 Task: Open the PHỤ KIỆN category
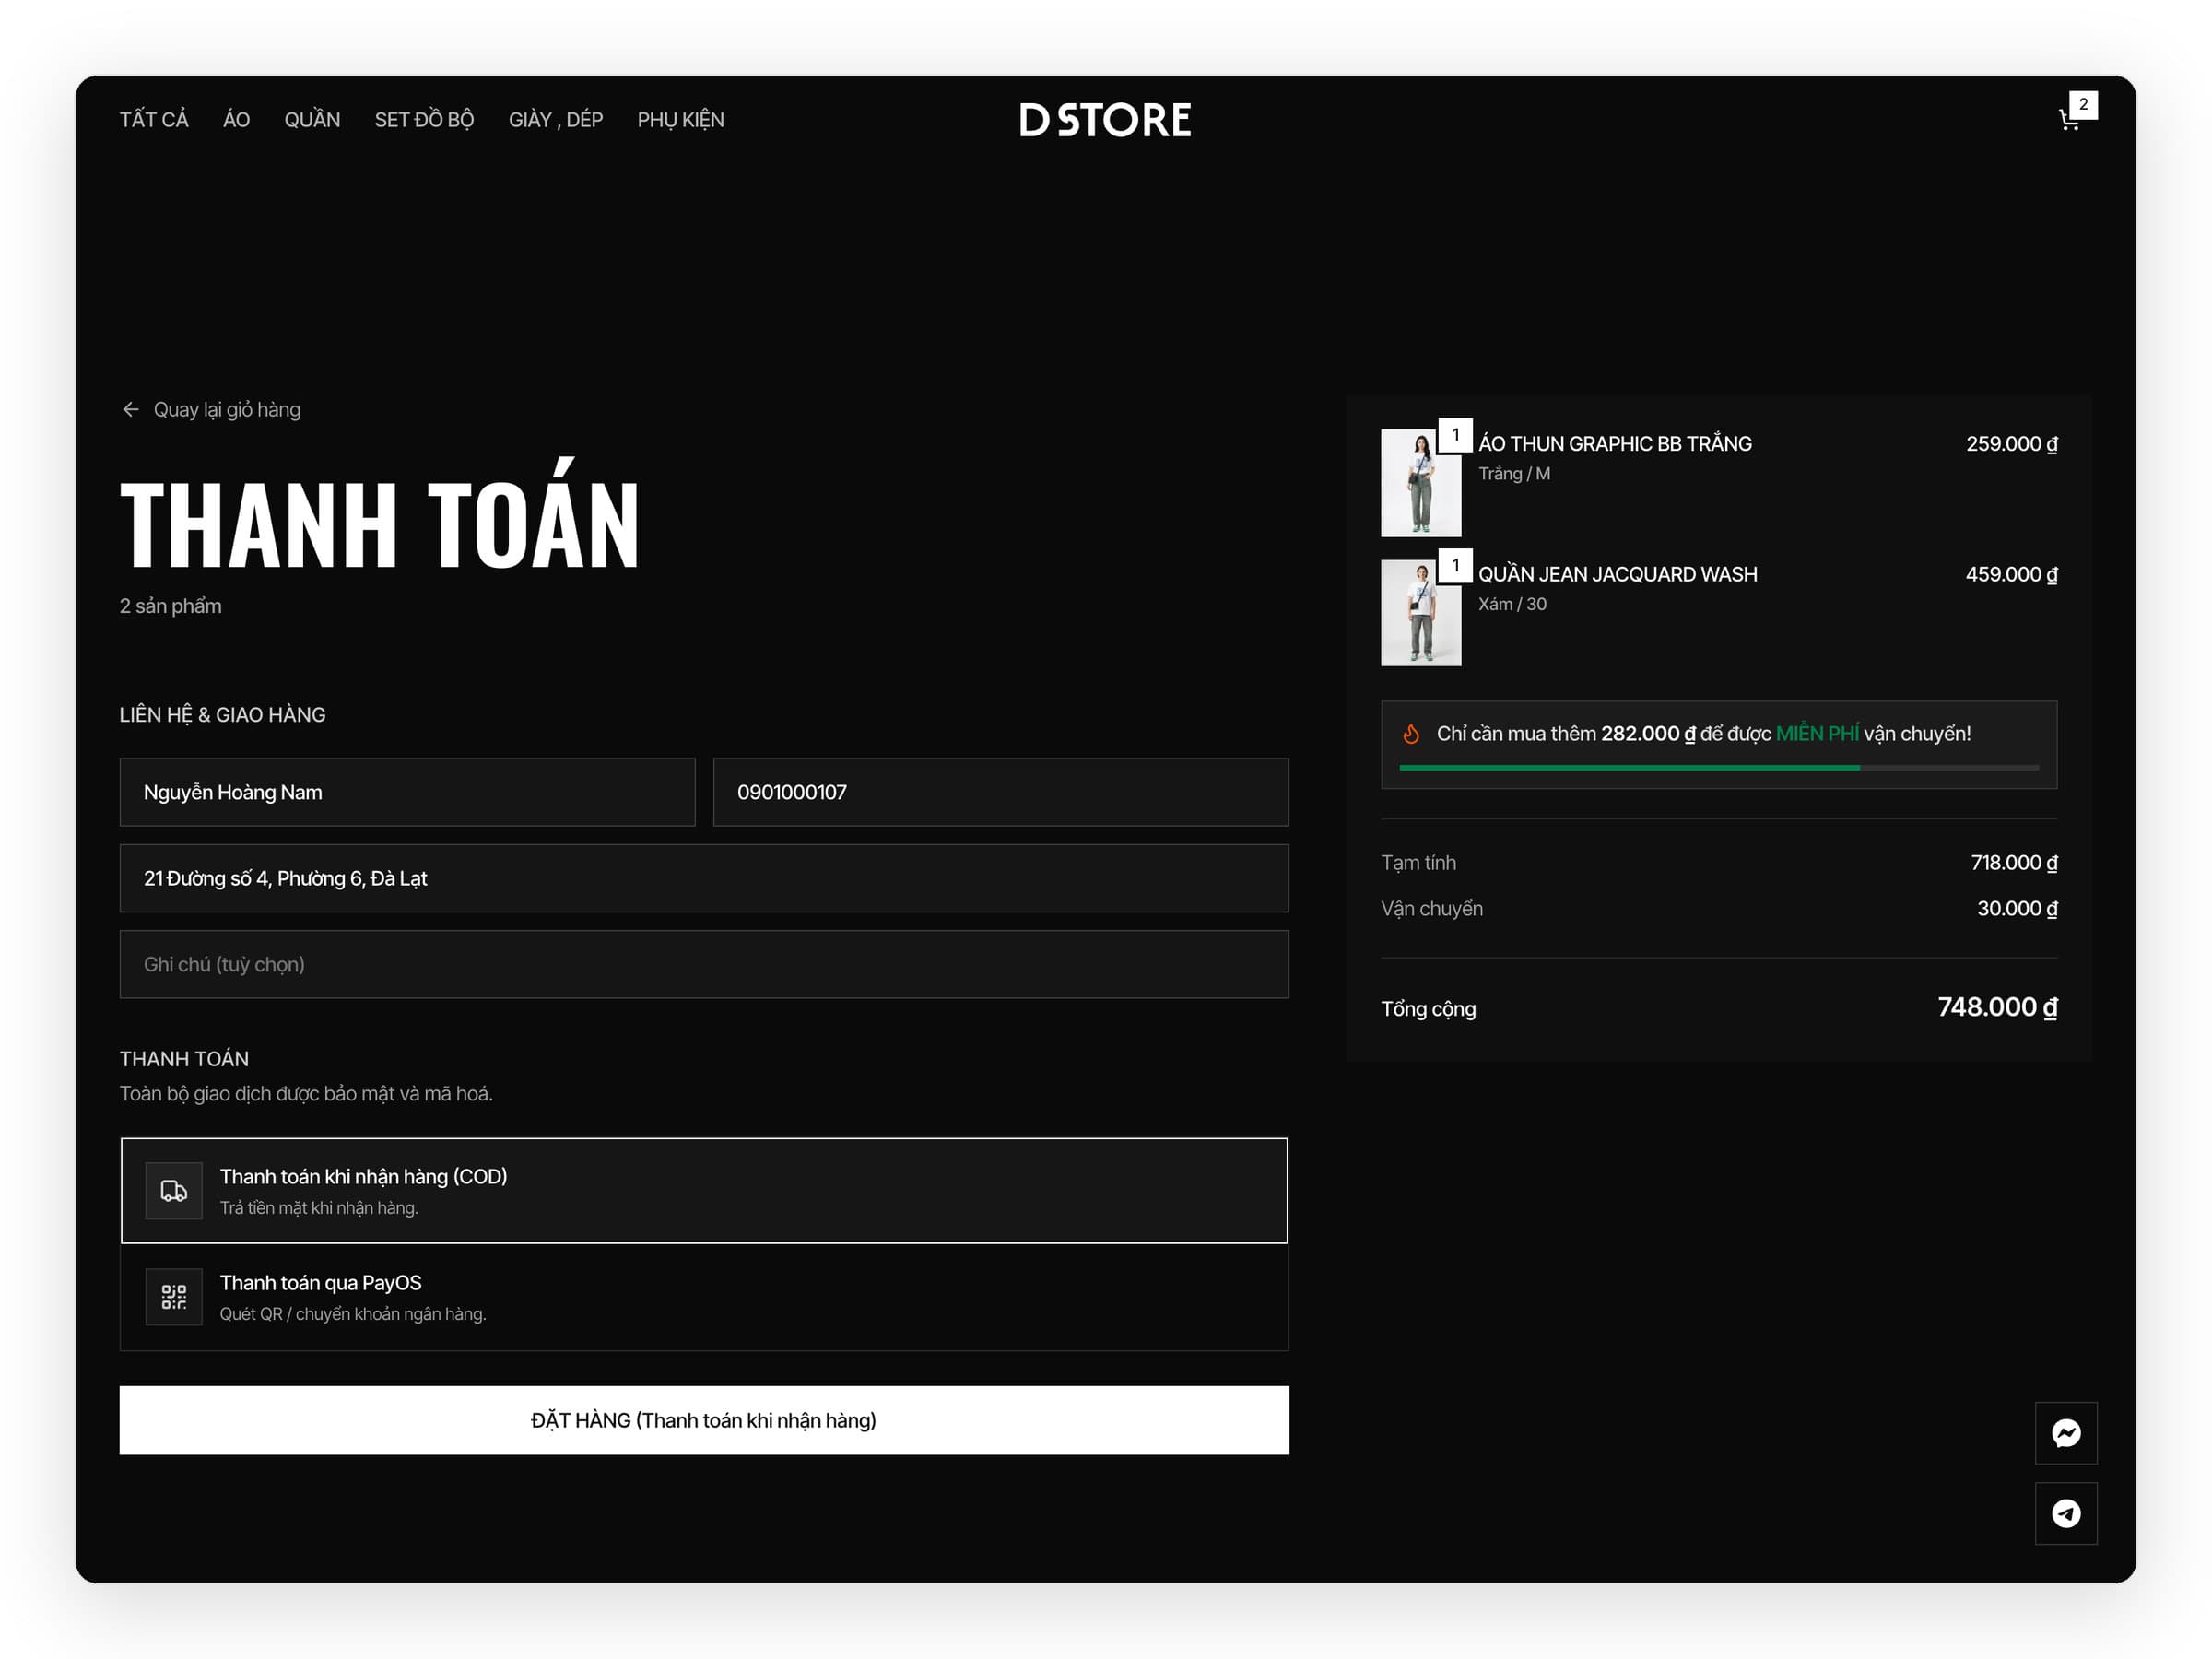[681, 120]
